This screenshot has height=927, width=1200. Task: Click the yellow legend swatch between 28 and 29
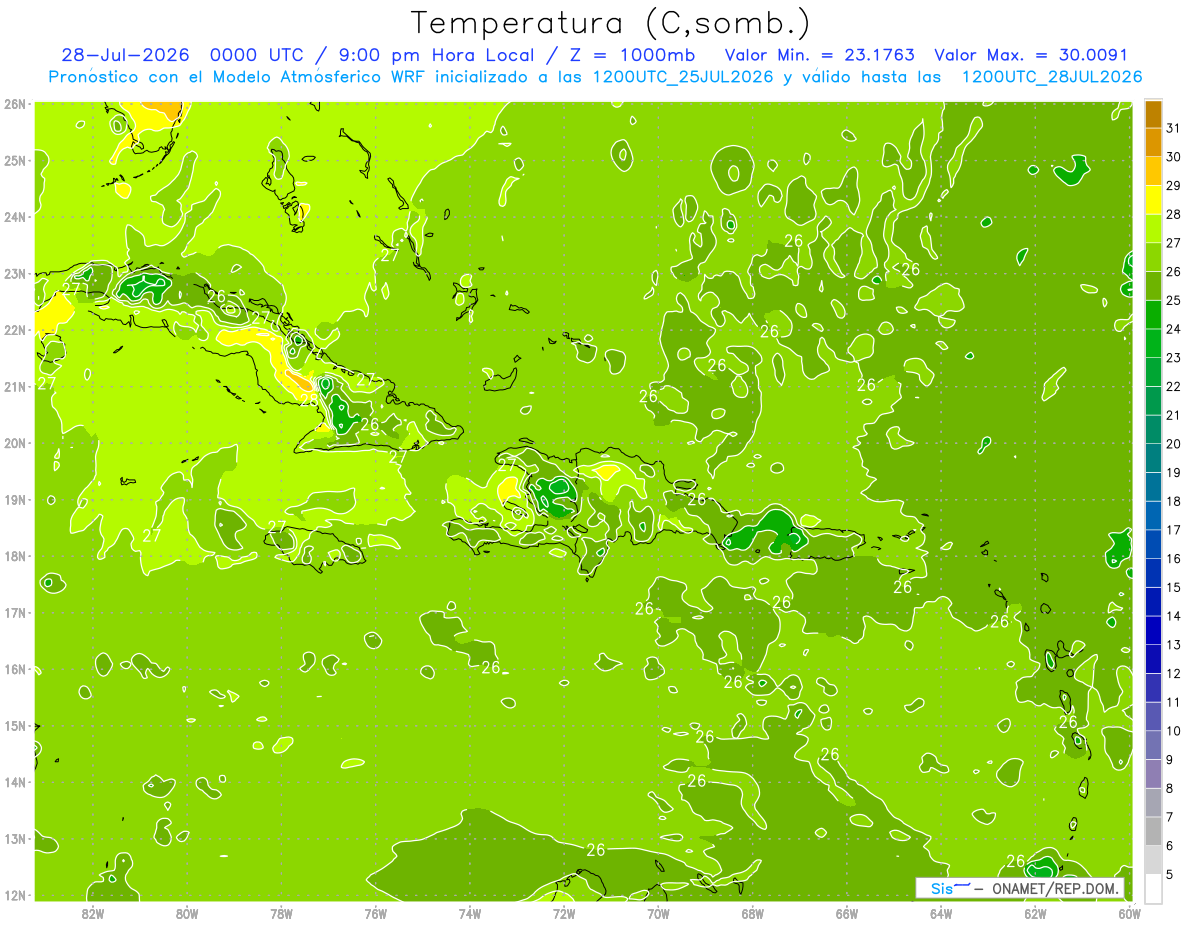(1154, 199)
